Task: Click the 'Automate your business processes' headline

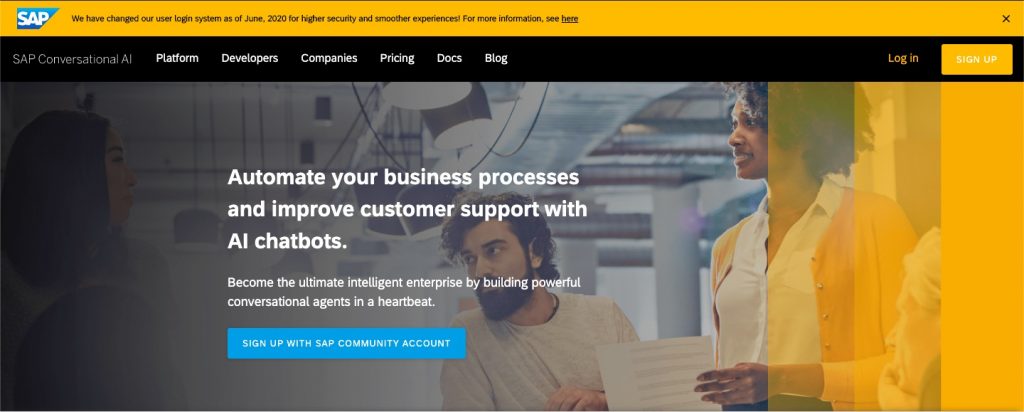Action: 407,210
